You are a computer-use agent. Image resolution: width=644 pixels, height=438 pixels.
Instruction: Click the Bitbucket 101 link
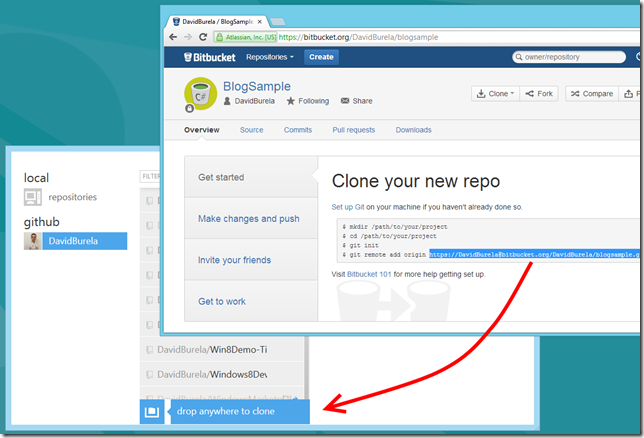click(x=369, y=274)
